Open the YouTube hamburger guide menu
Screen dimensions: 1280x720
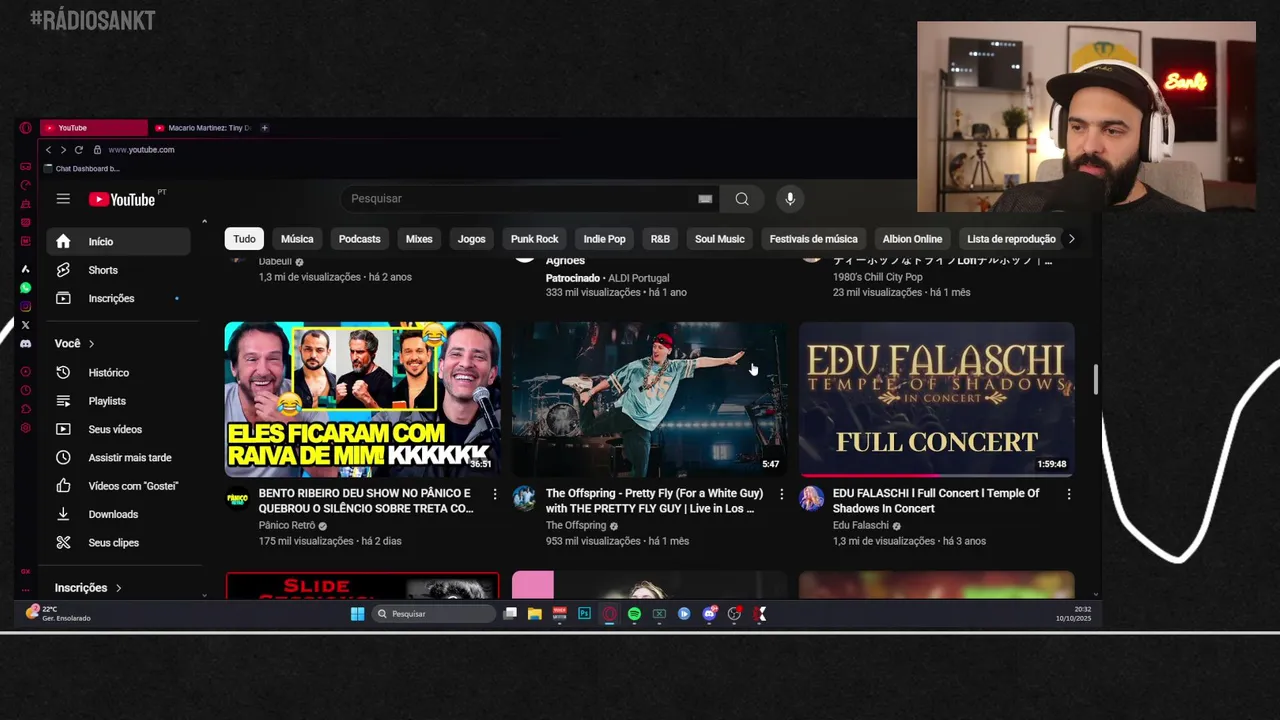point(63,199)
